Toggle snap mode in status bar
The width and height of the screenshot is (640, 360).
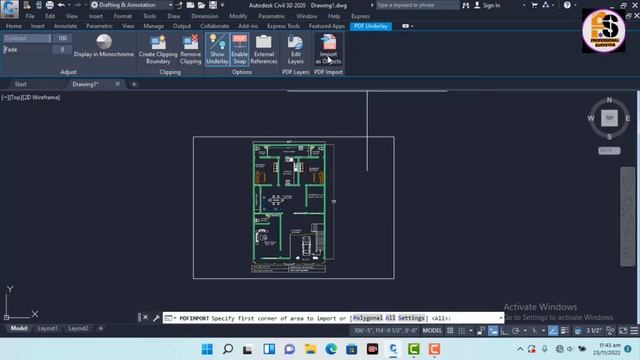tap(462, 331)
